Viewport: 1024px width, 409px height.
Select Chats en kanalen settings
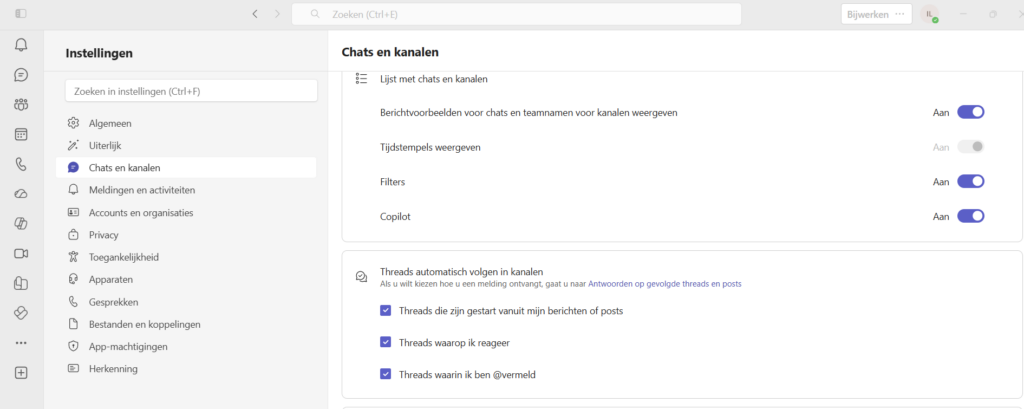coord(186,168)
